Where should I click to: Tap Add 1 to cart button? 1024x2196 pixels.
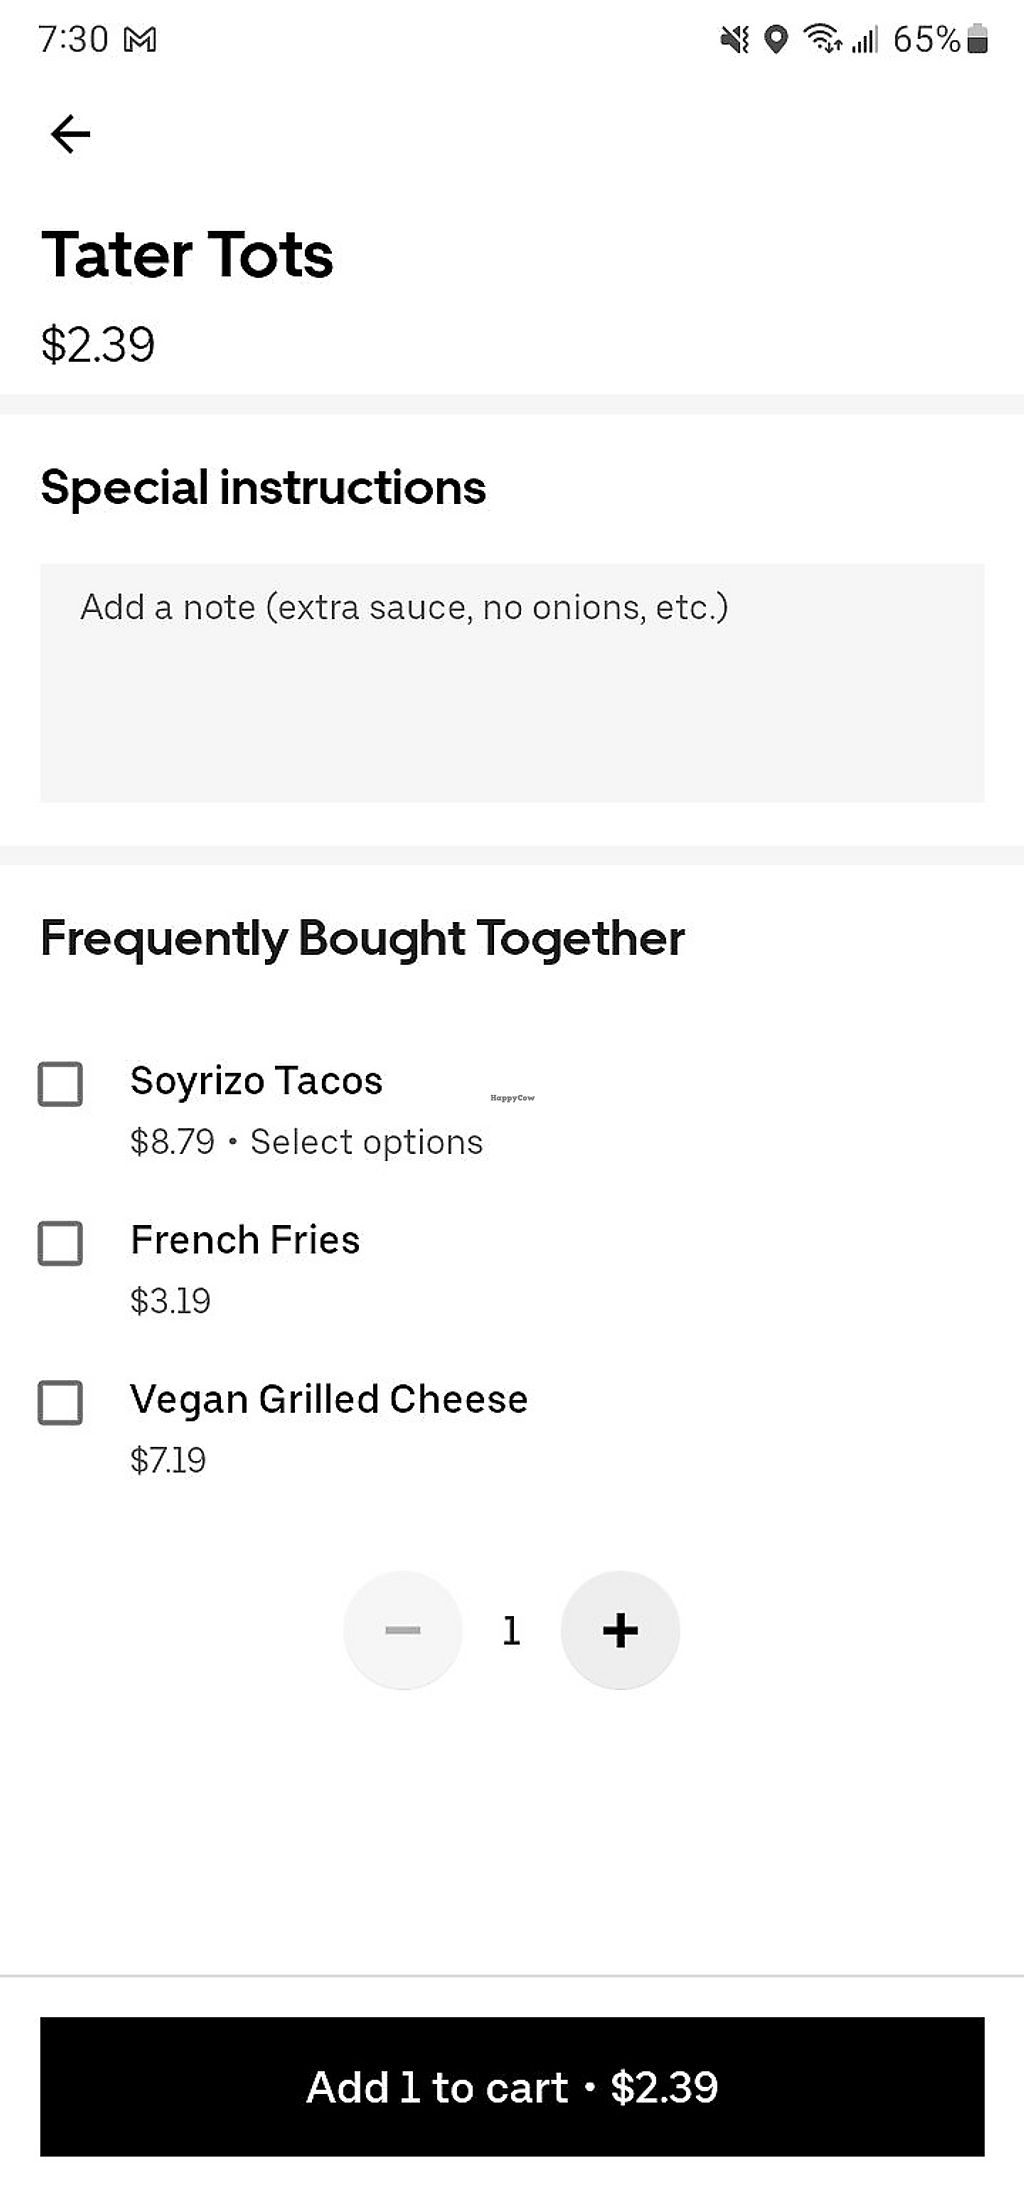pyautogui.click(x=512, y=2086)
